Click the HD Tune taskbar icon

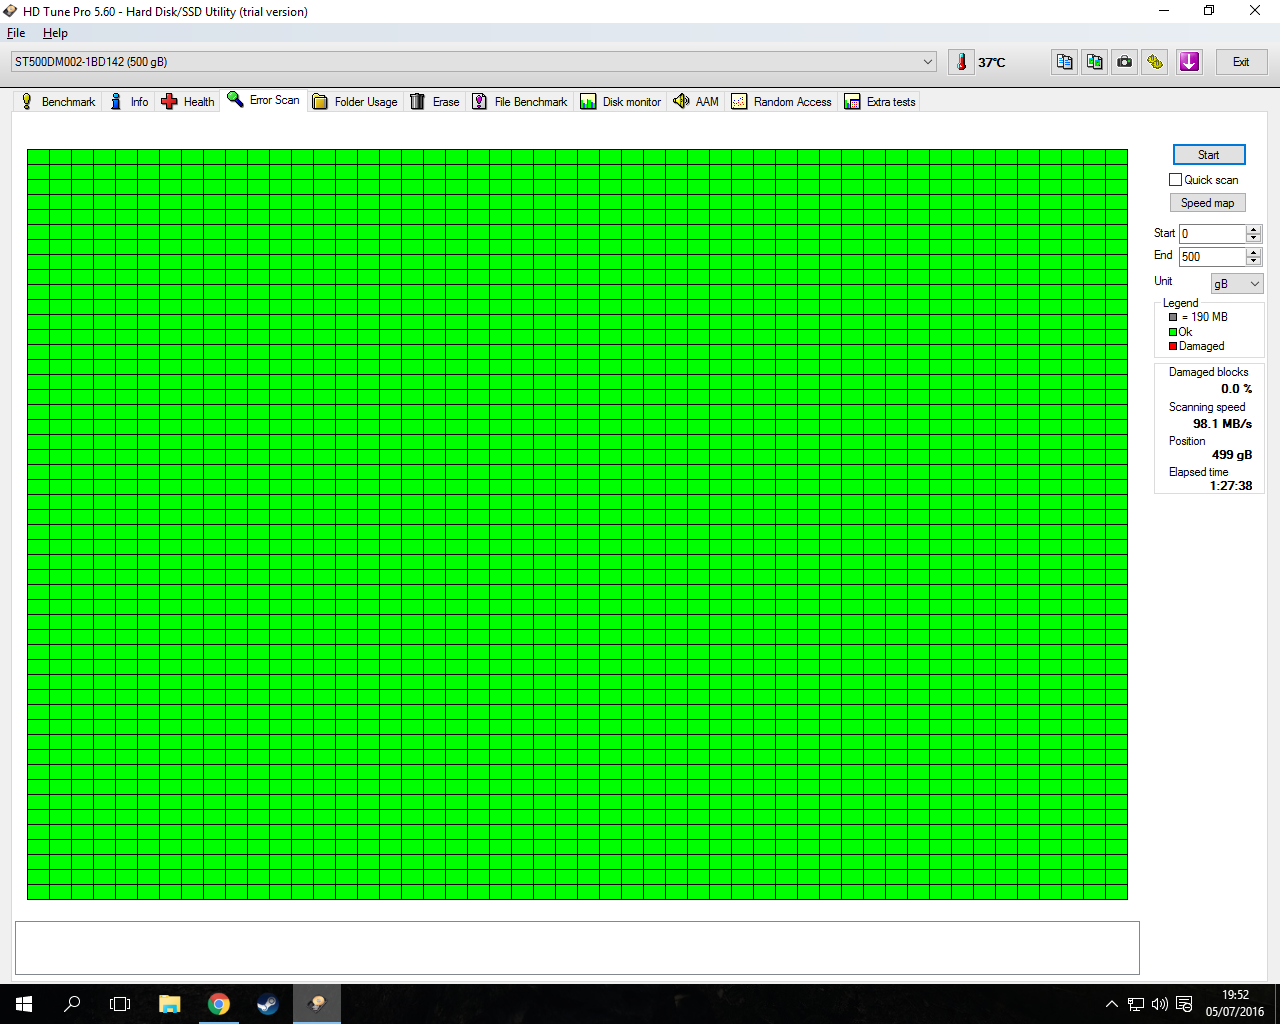[x=317, y=1004]
